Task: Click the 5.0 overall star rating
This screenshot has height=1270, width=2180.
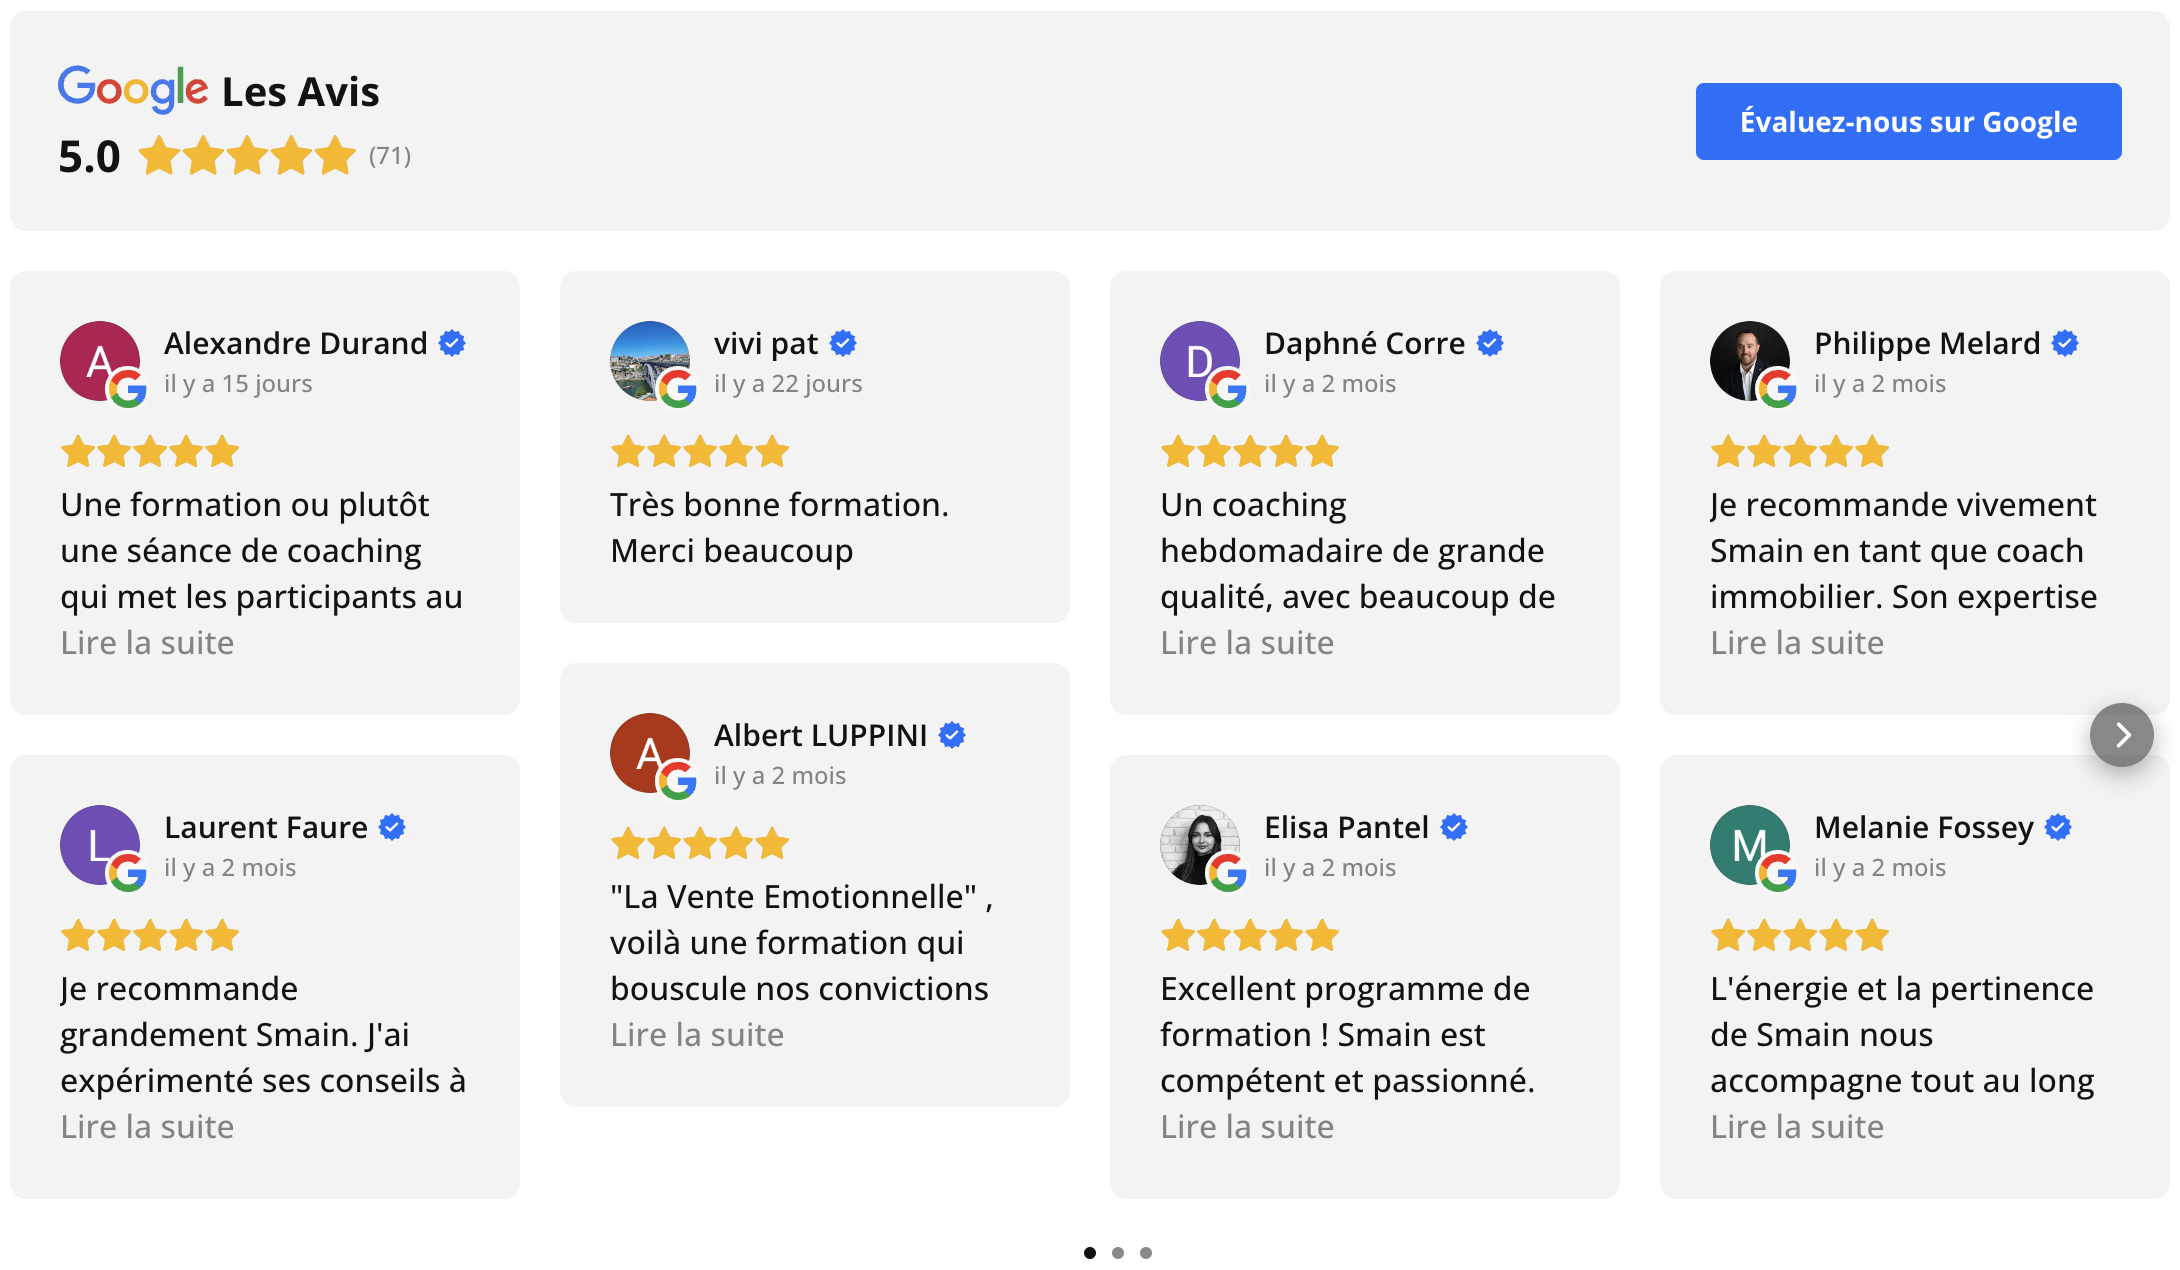Action: [247, 156]
